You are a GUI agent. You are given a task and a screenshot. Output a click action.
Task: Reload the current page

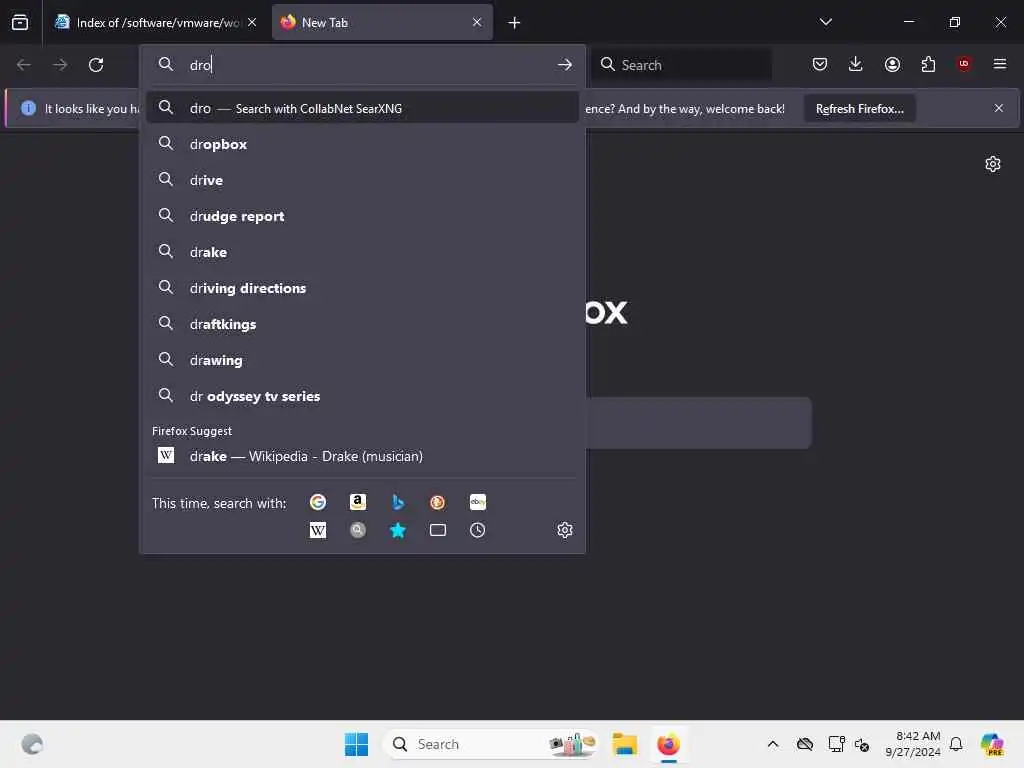(96, 65)
